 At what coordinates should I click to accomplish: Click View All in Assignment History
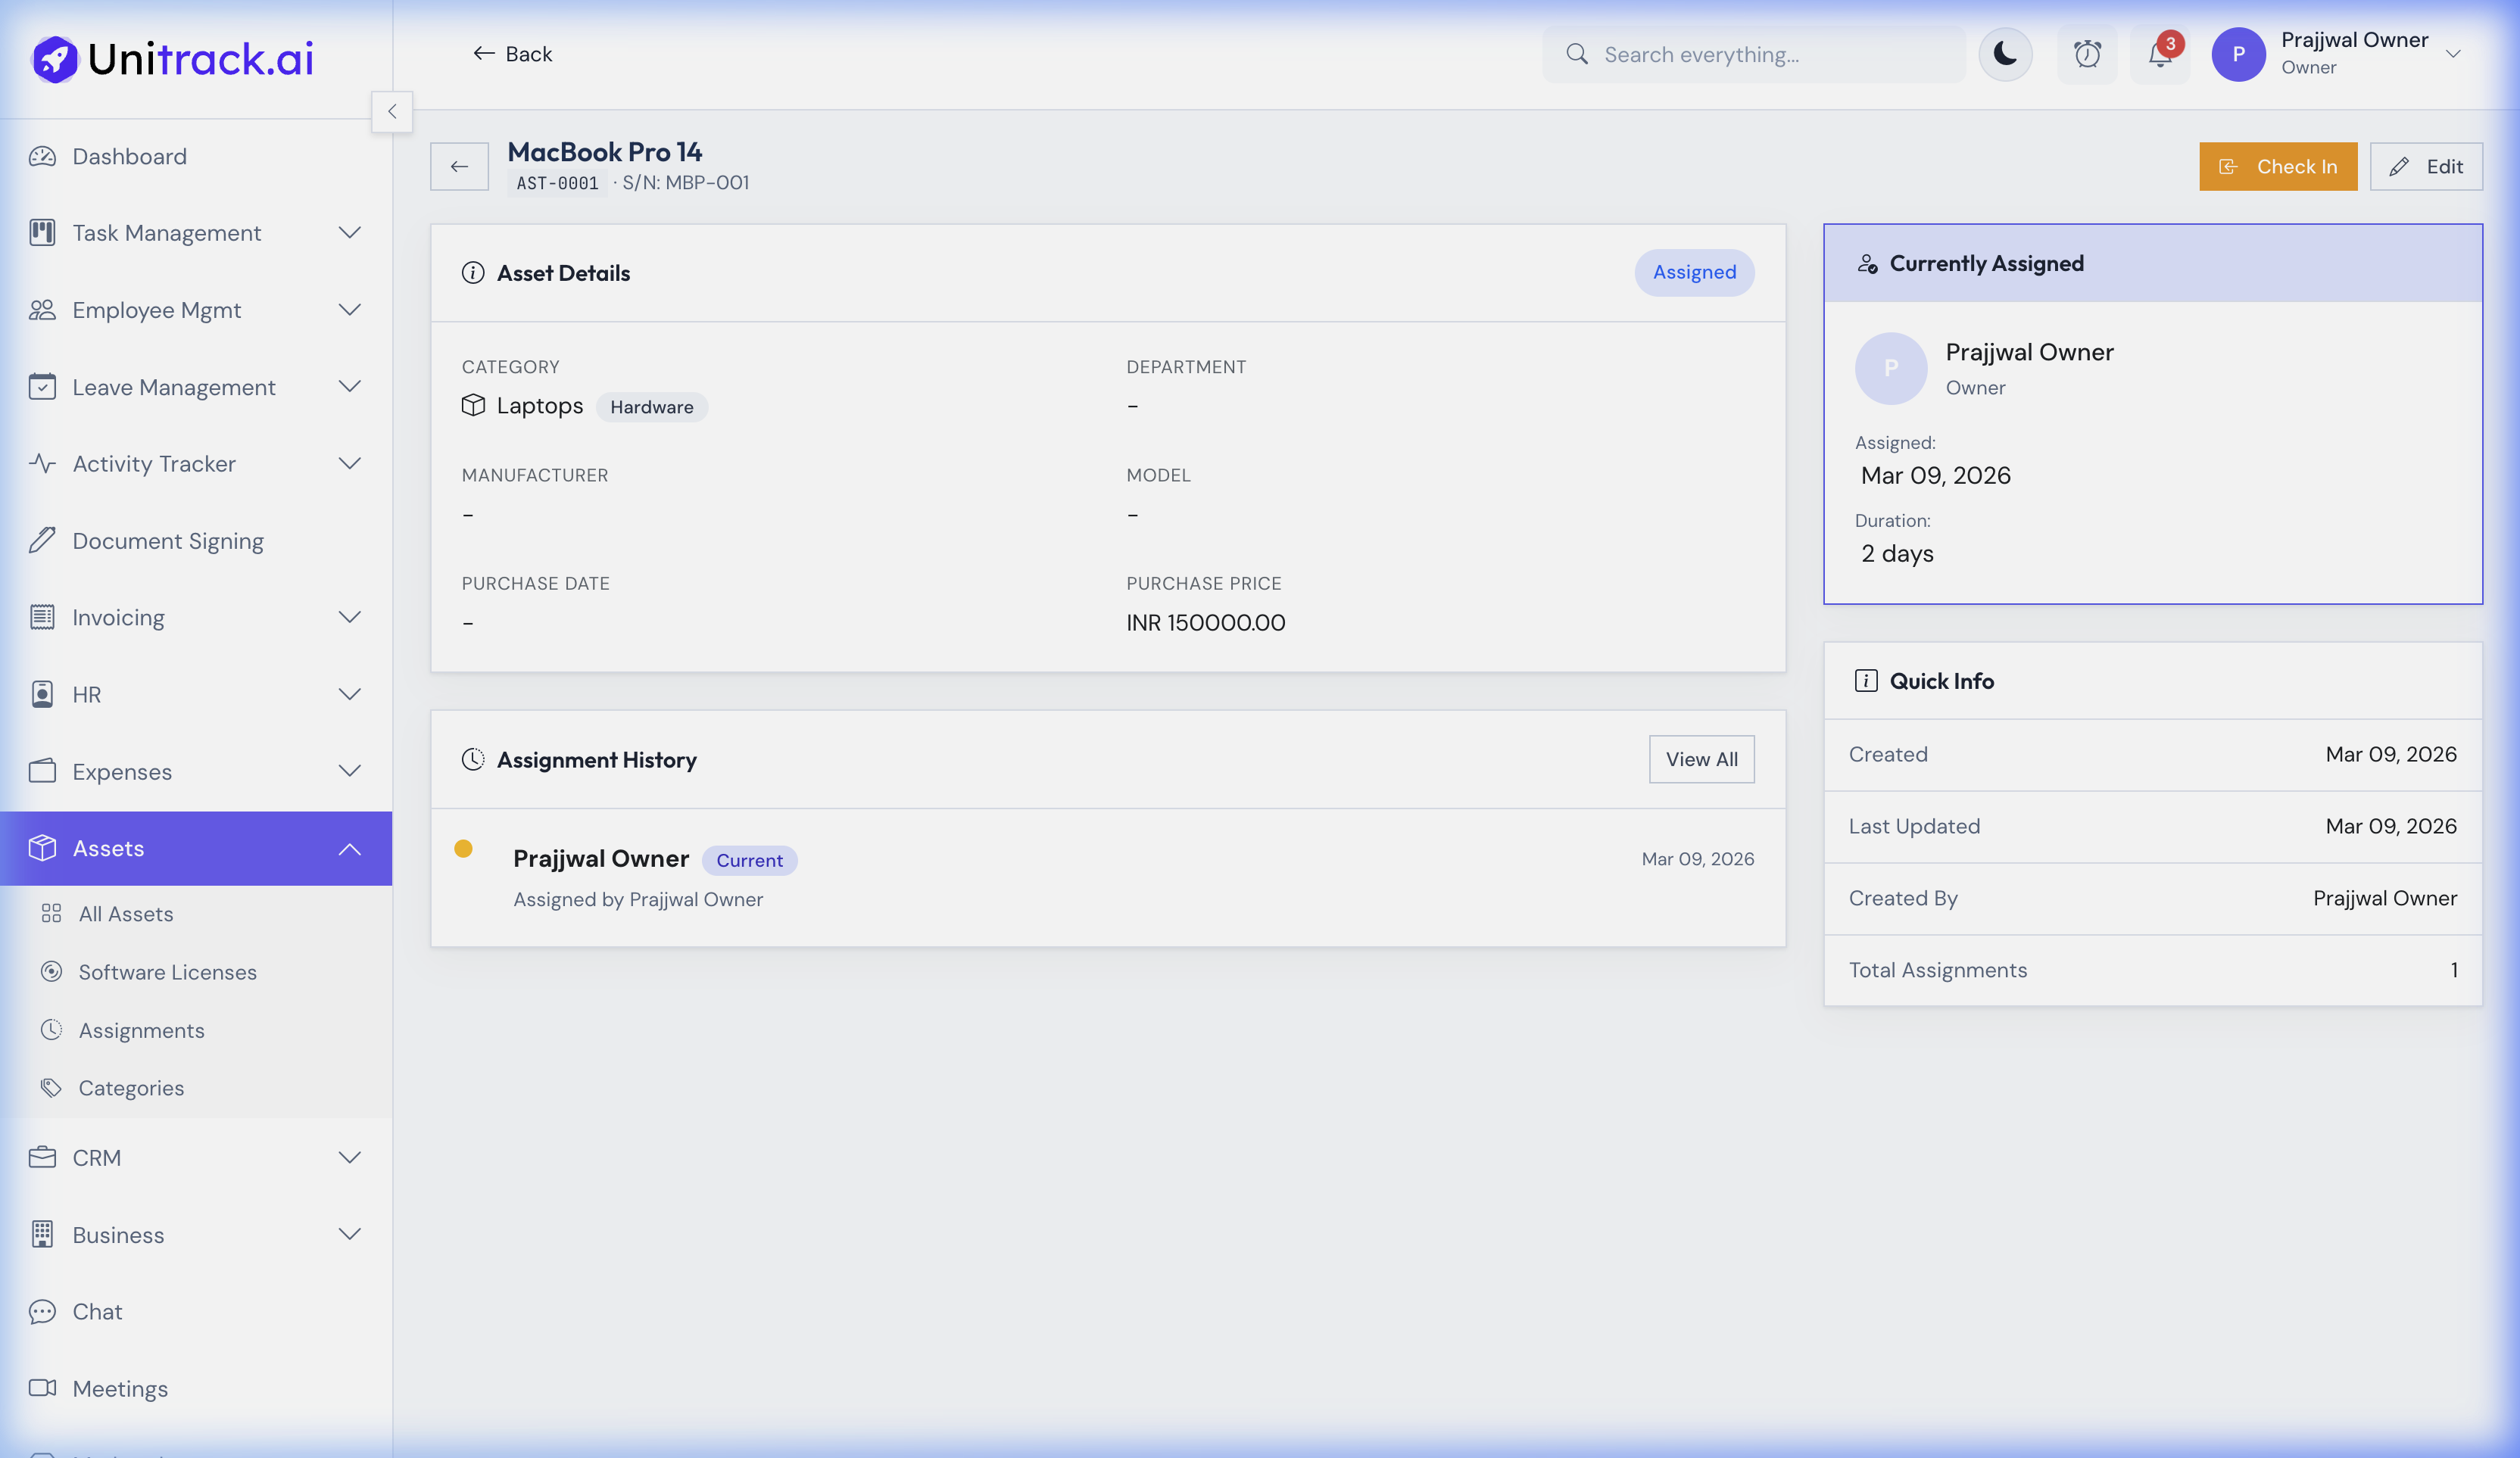pyautogui.click(x=1700, y=760)
